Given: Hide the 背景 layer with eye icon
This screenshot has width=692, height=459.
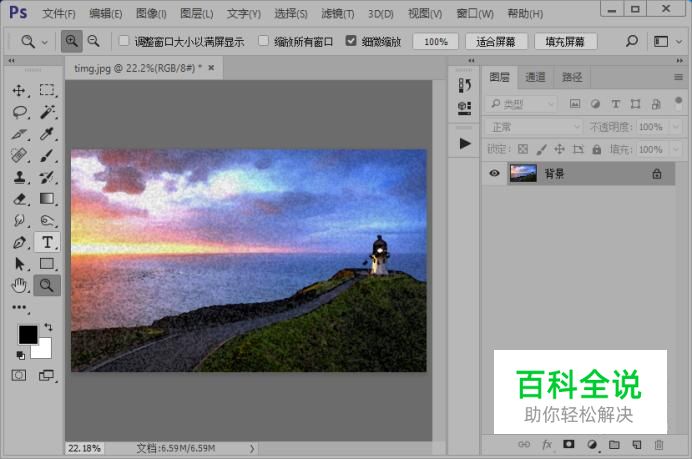Looking at the screenshot, I should coord(494,173).
